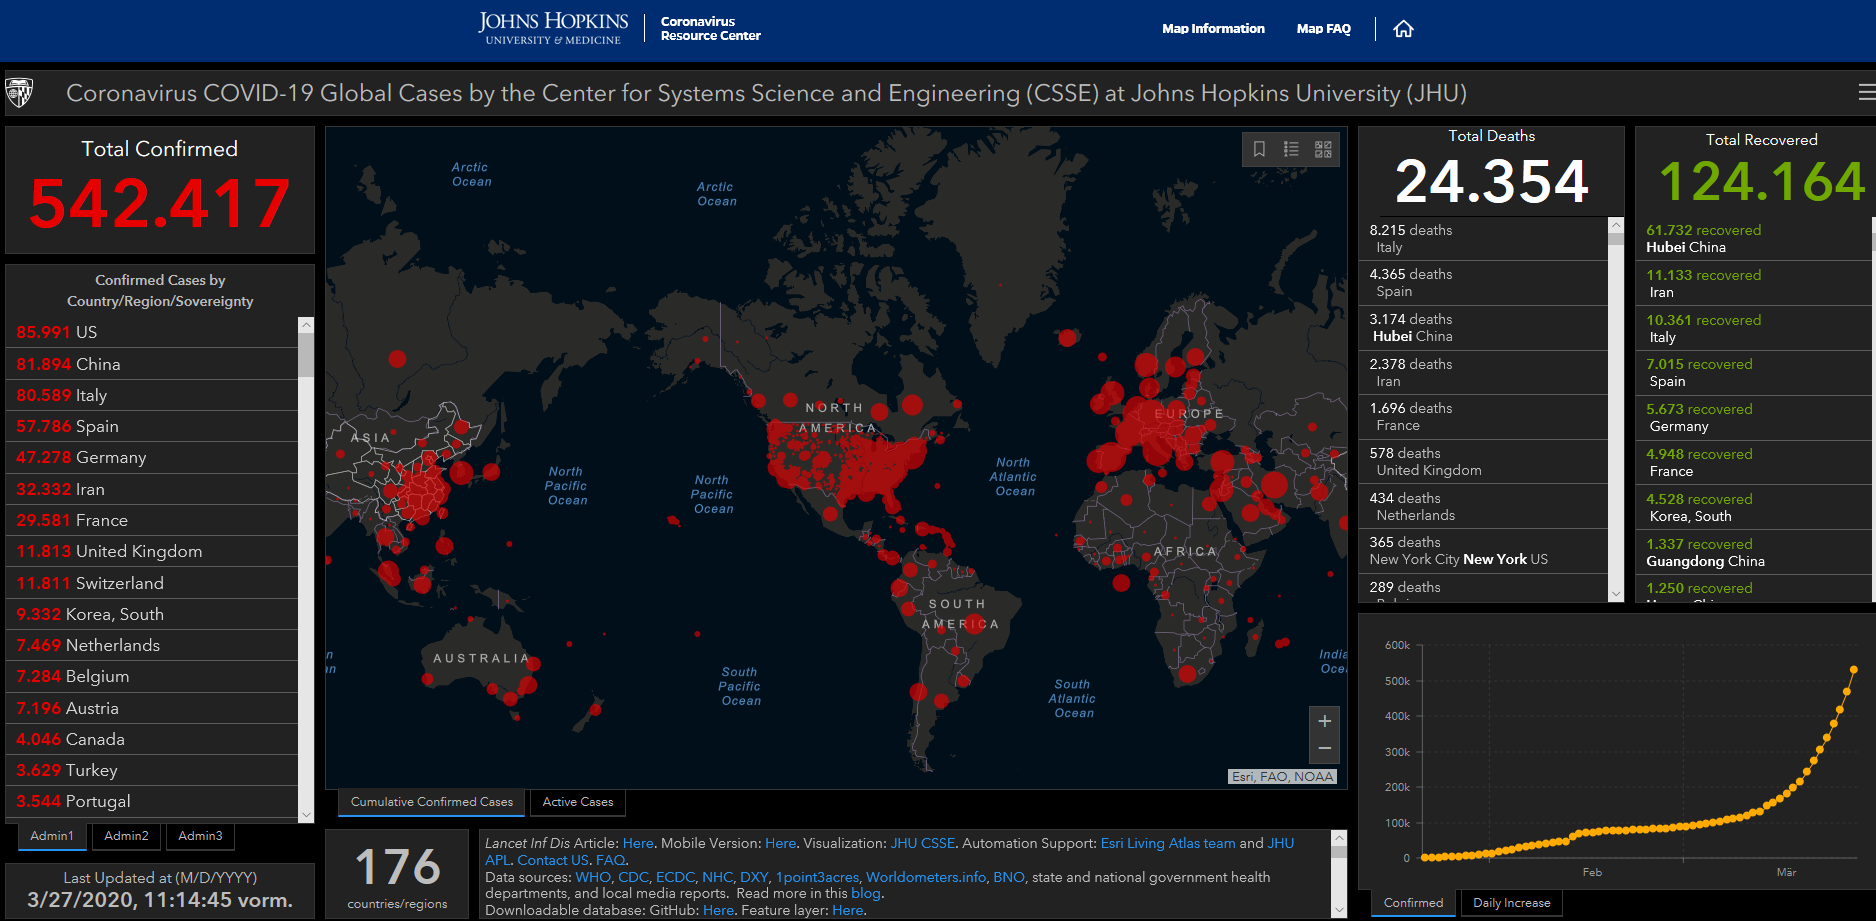Open Map Information in header
The height and width of the screenshot is (921, 1876).
pyautogui.click(x=1212, y=29)
